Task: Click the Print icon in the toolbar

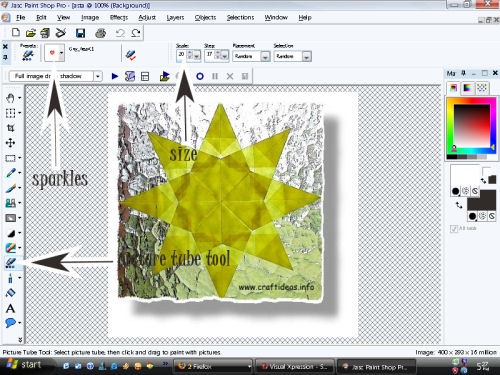Action: tap(100, 33)
